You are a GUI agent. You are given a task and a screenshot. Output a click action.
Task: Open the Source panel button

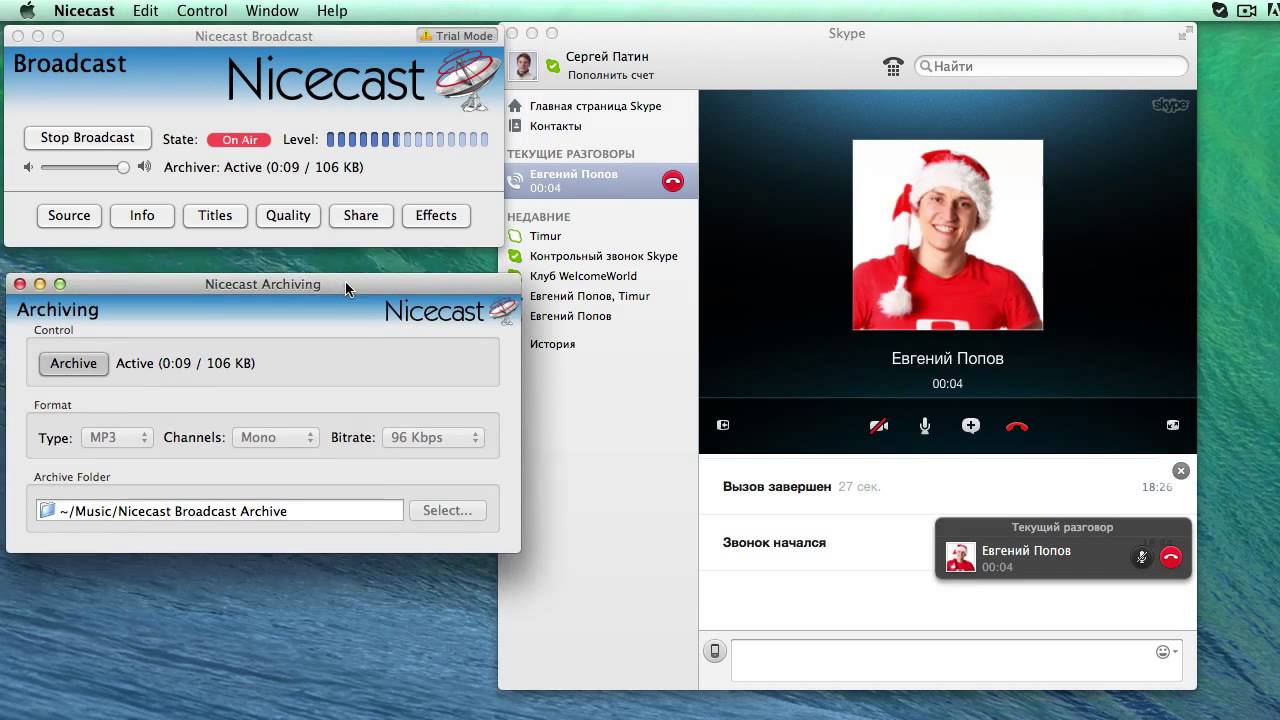pos(69,215)
